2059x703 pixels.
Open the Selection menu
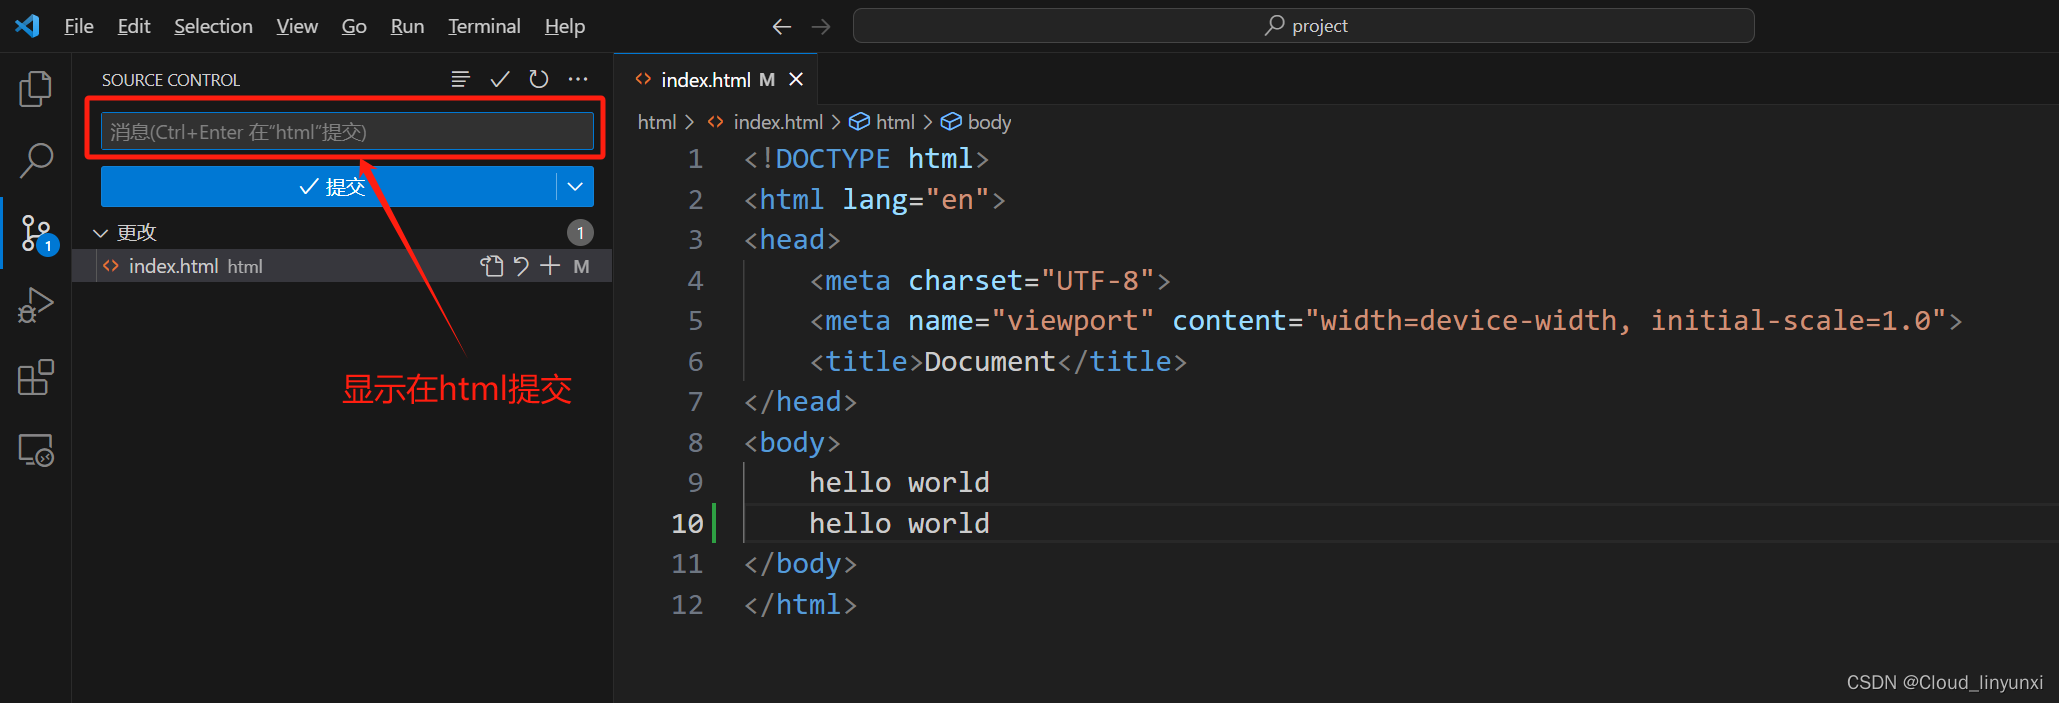point(213,27)
